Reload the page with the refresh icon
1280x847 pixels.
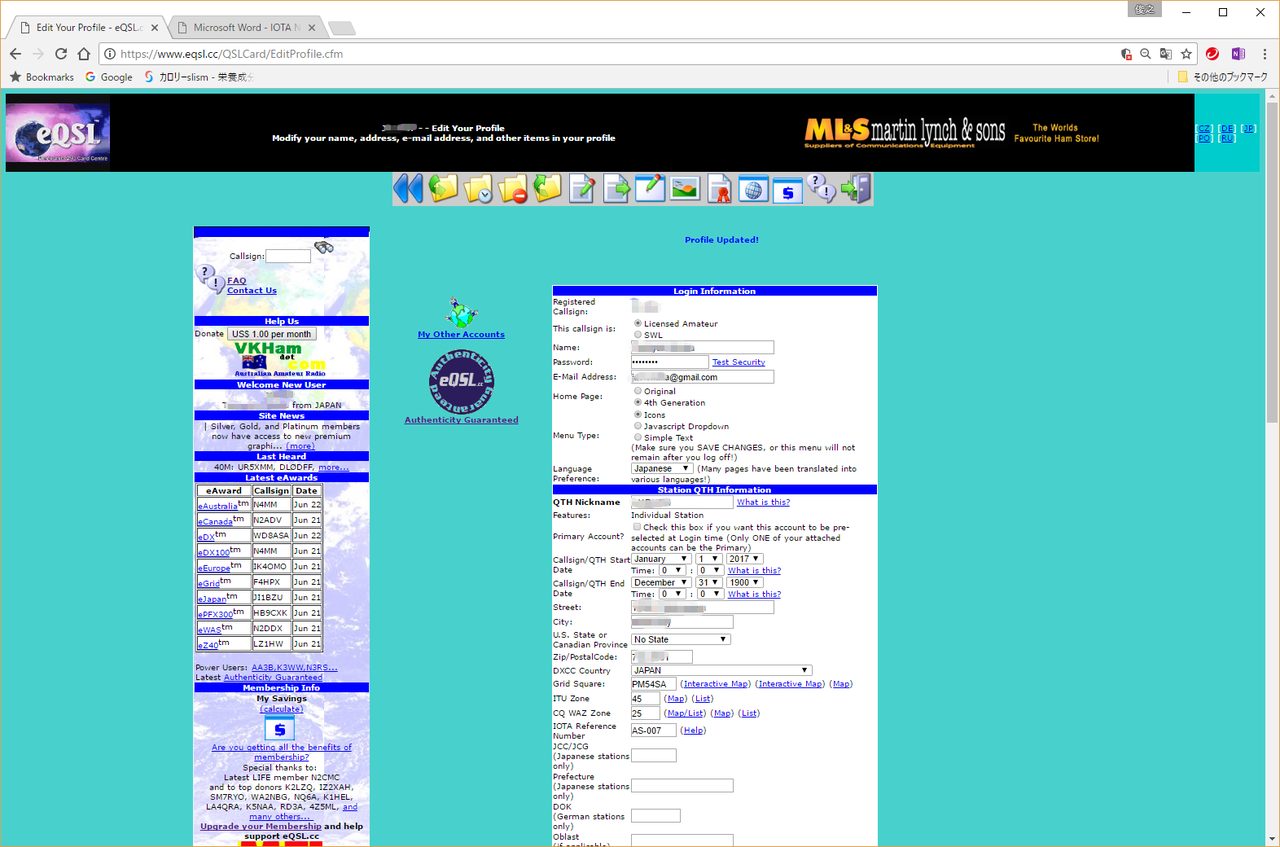[x=61, y=54]
